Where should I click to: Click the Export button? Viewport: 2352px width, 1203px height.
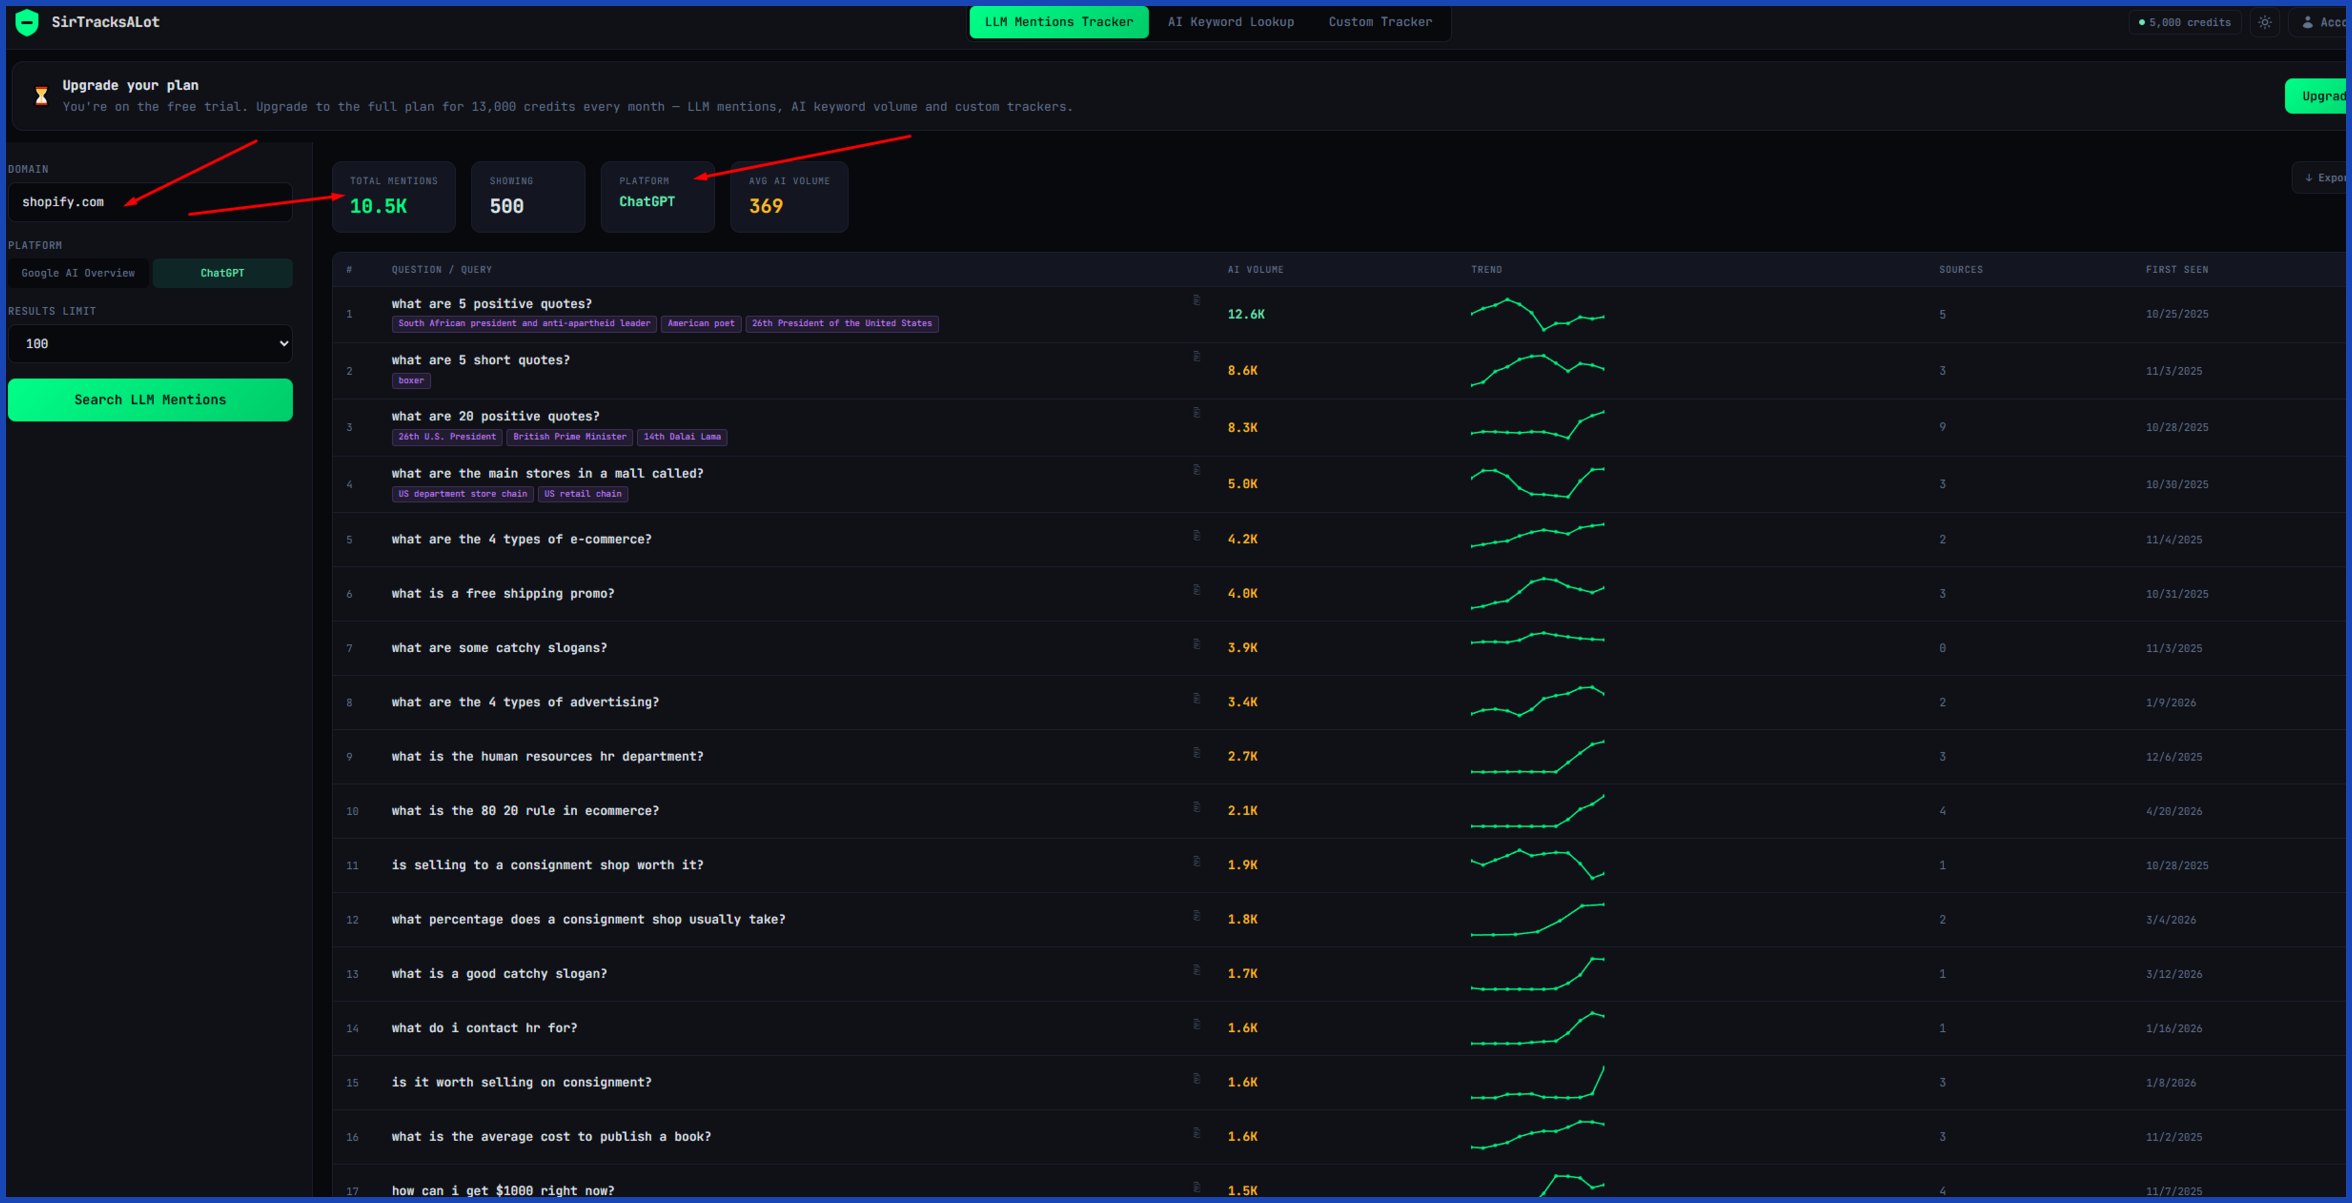click(x=2321, y=178)
